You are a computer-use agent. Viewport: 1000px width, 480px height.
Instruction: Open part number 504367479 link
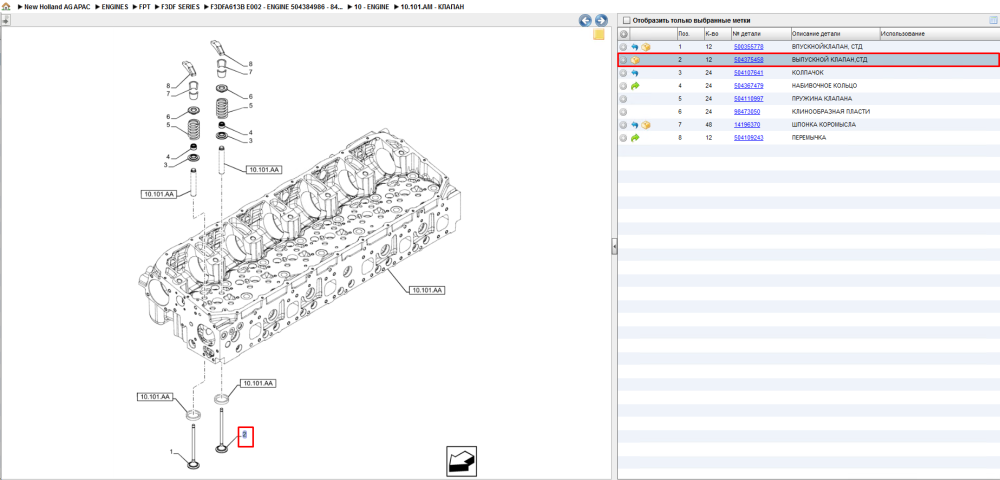[749, 85]
